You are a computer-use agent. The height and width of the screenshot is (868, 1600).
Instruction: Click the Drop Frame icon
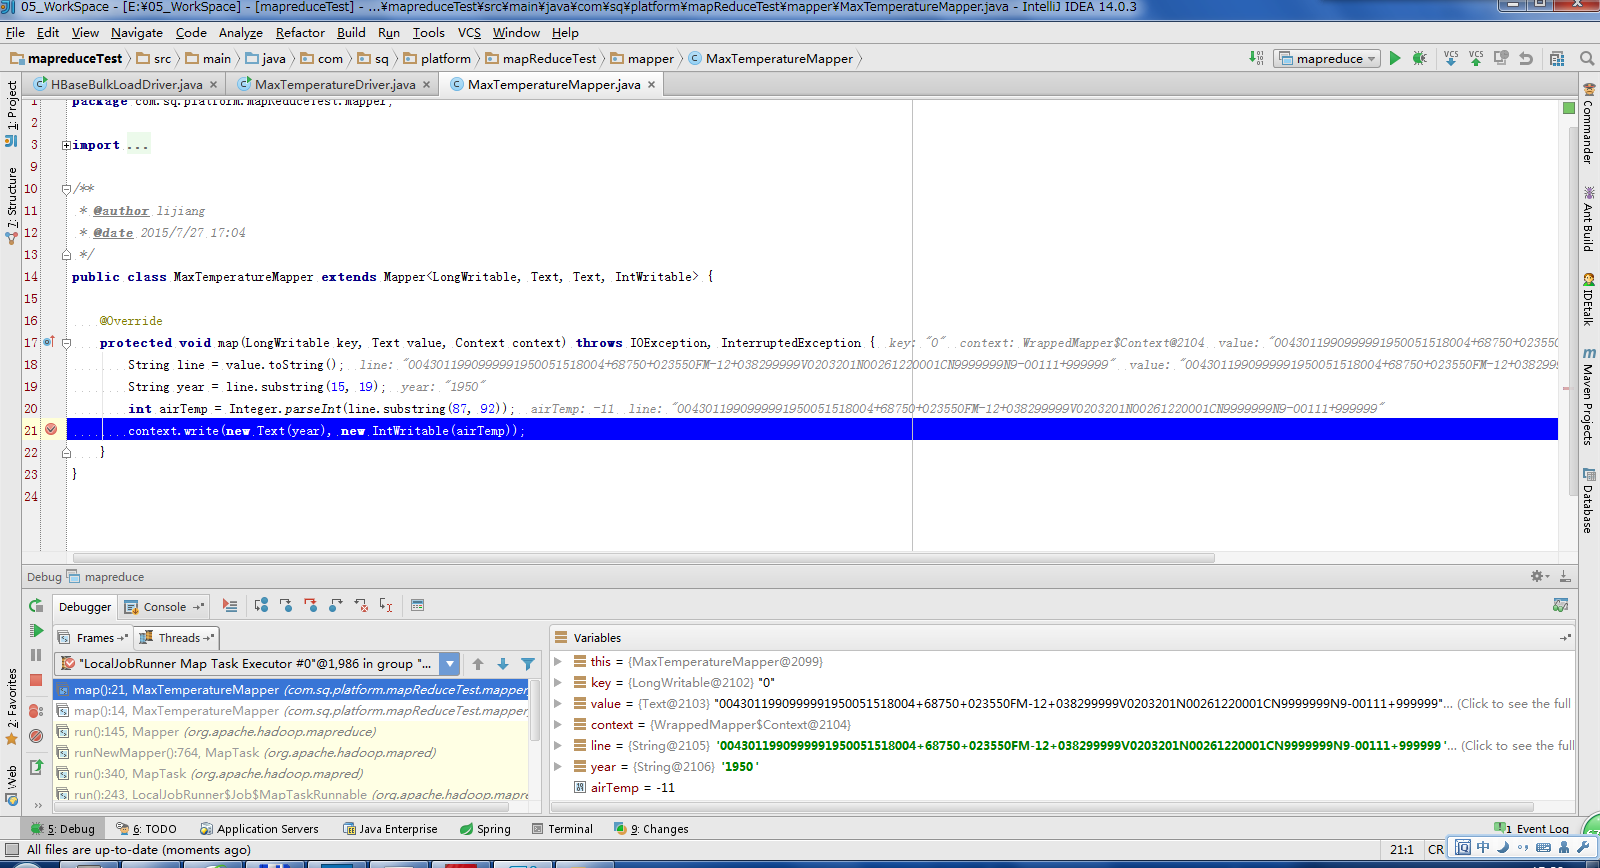coord(361,606)
